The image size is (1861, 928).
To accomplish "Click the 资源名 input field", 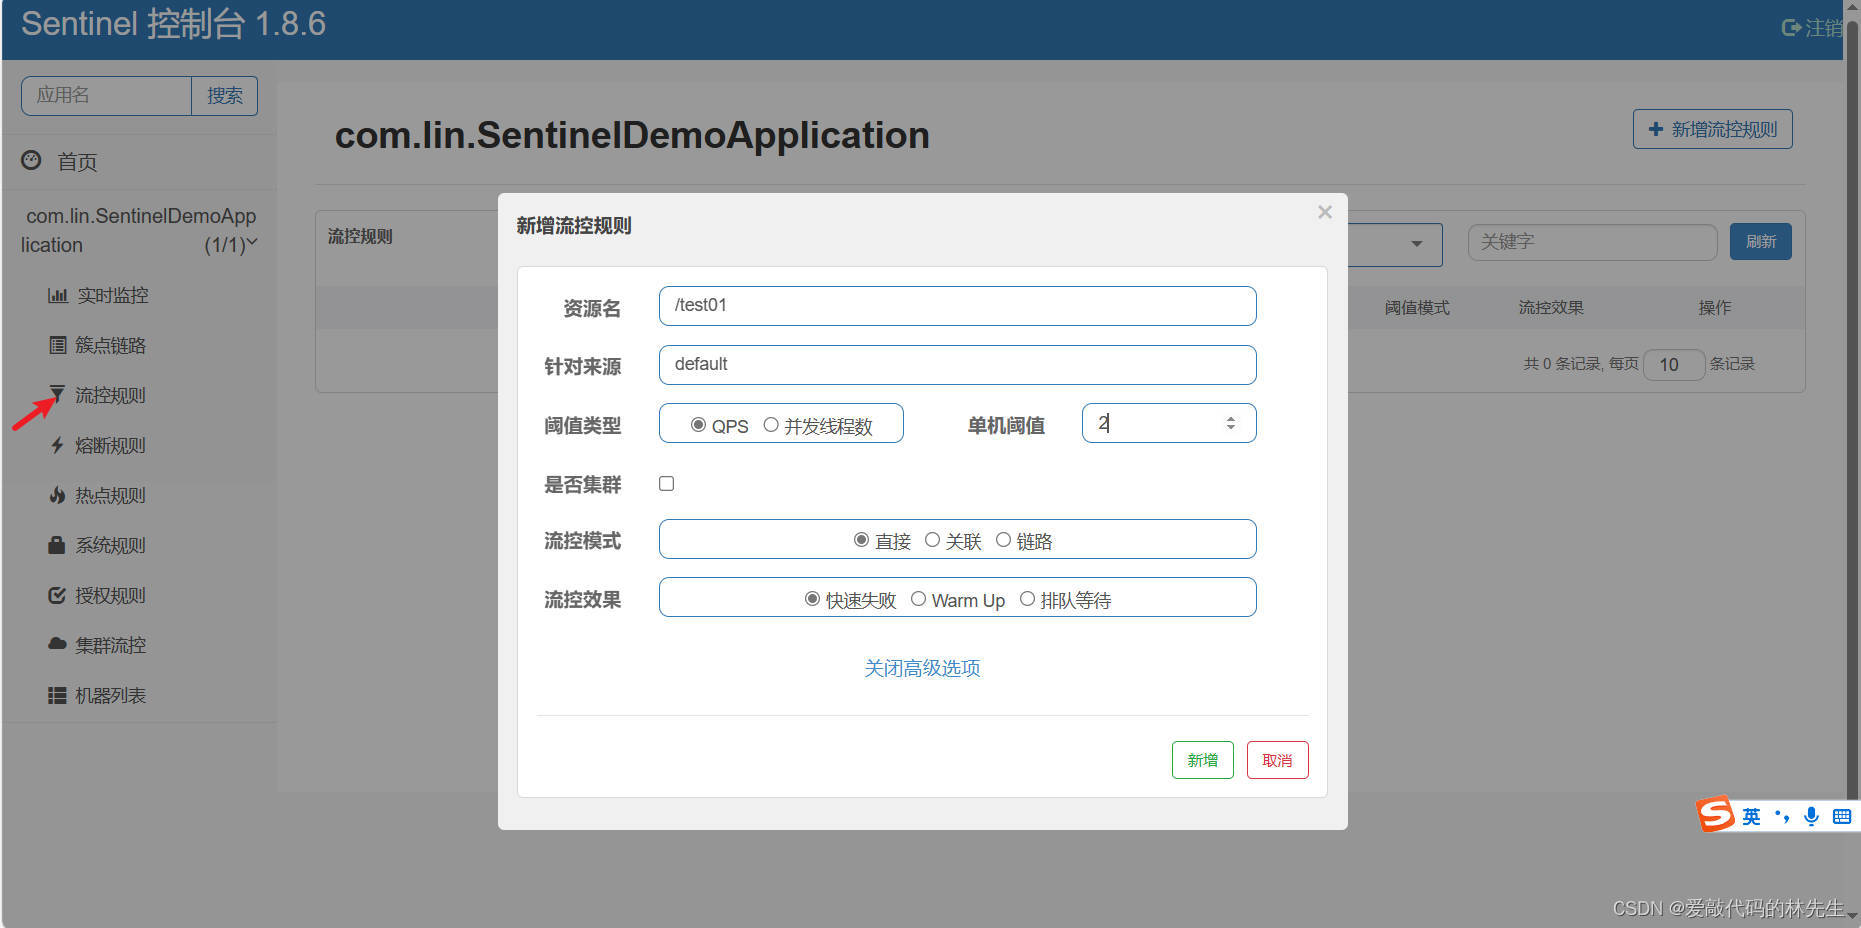I will pos(957,306).
